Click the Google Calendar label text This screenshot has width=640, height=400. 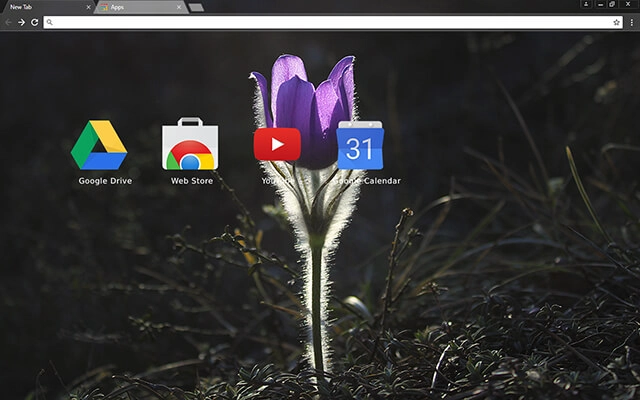(x=367, y=181)
